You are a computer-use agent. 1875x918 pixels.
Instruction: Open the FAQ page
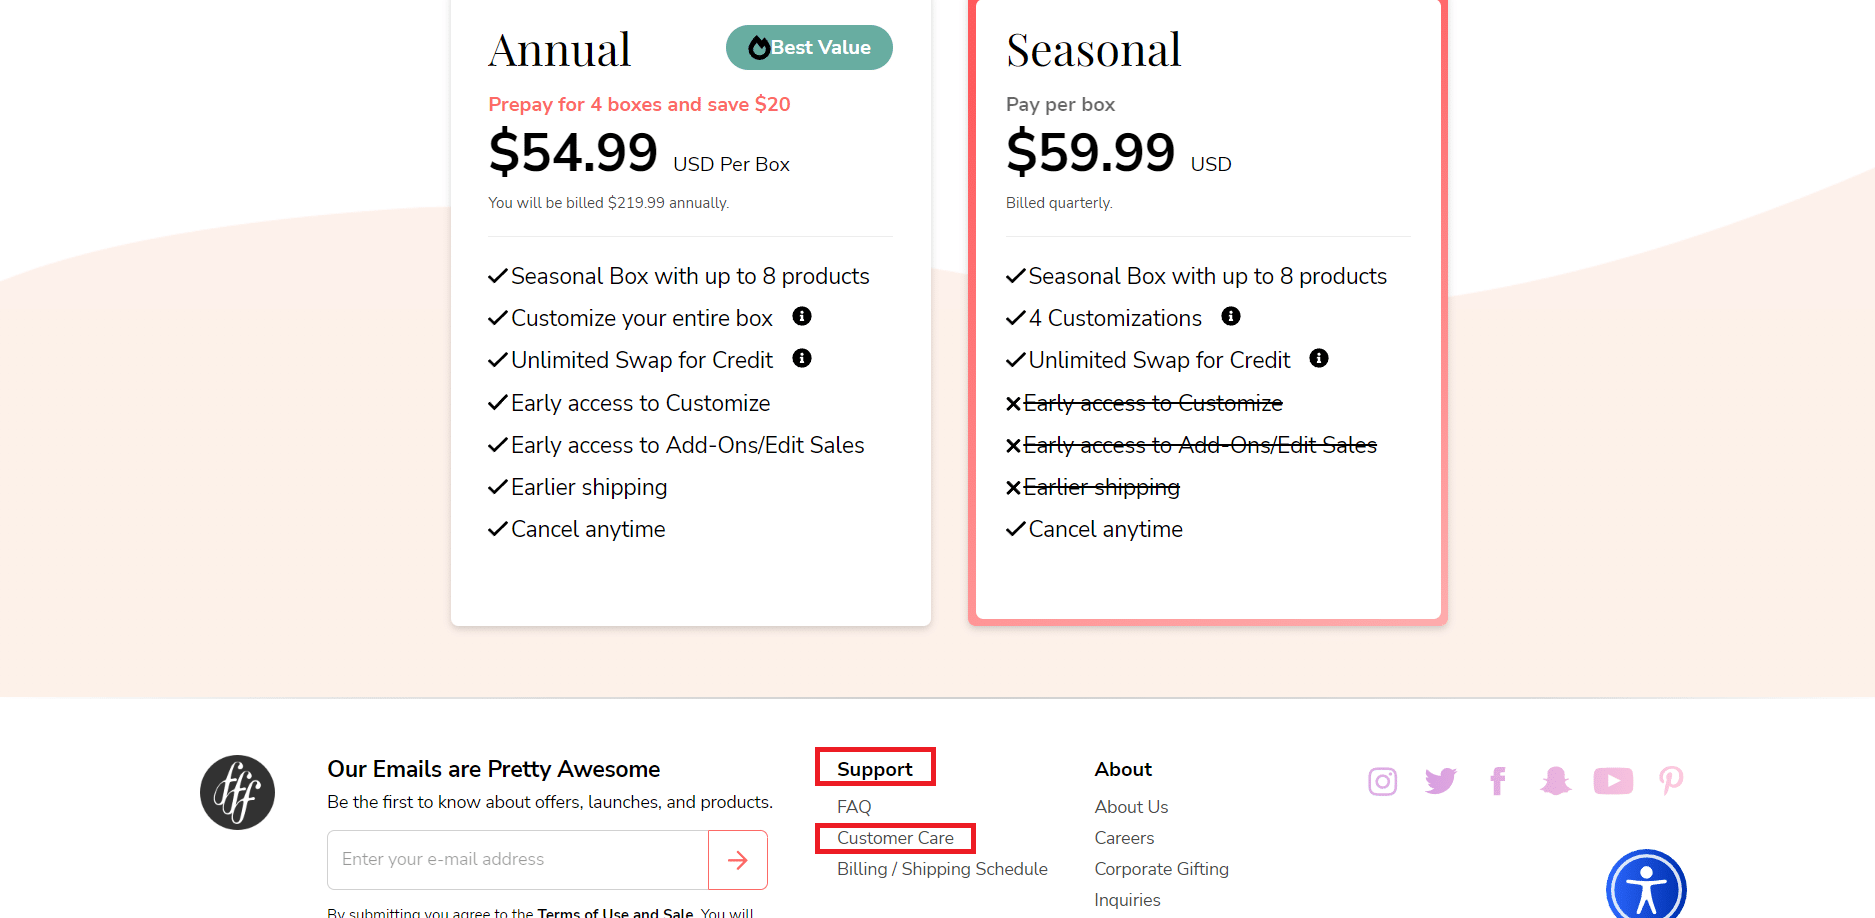(853, 806)
